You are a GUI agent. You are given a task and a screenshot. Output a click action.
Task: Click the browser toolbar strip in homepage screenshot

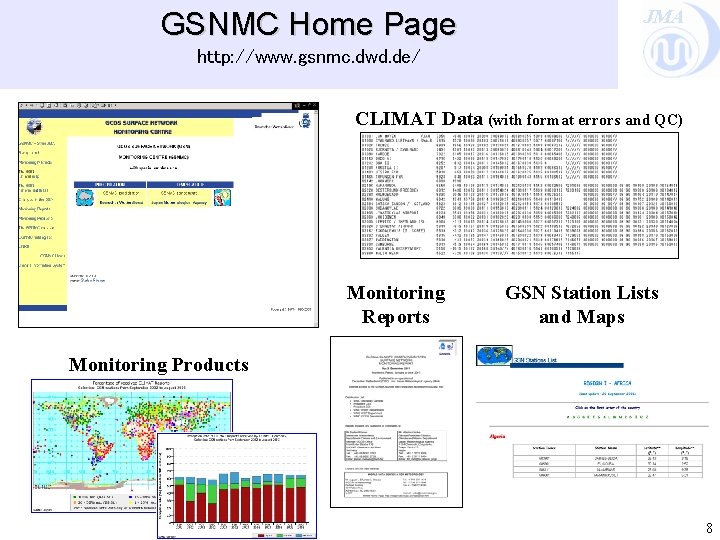click(x=156, y=106)
